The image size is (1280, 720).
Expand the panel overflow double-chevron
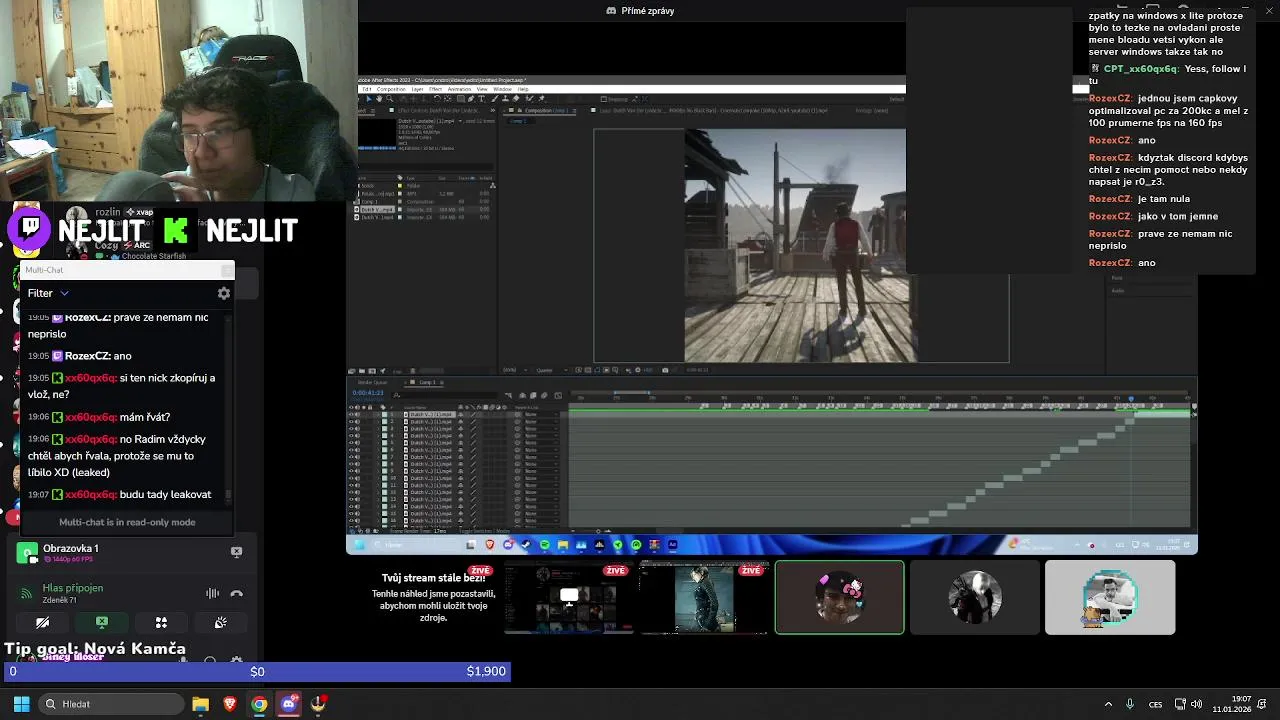[493, 110]
